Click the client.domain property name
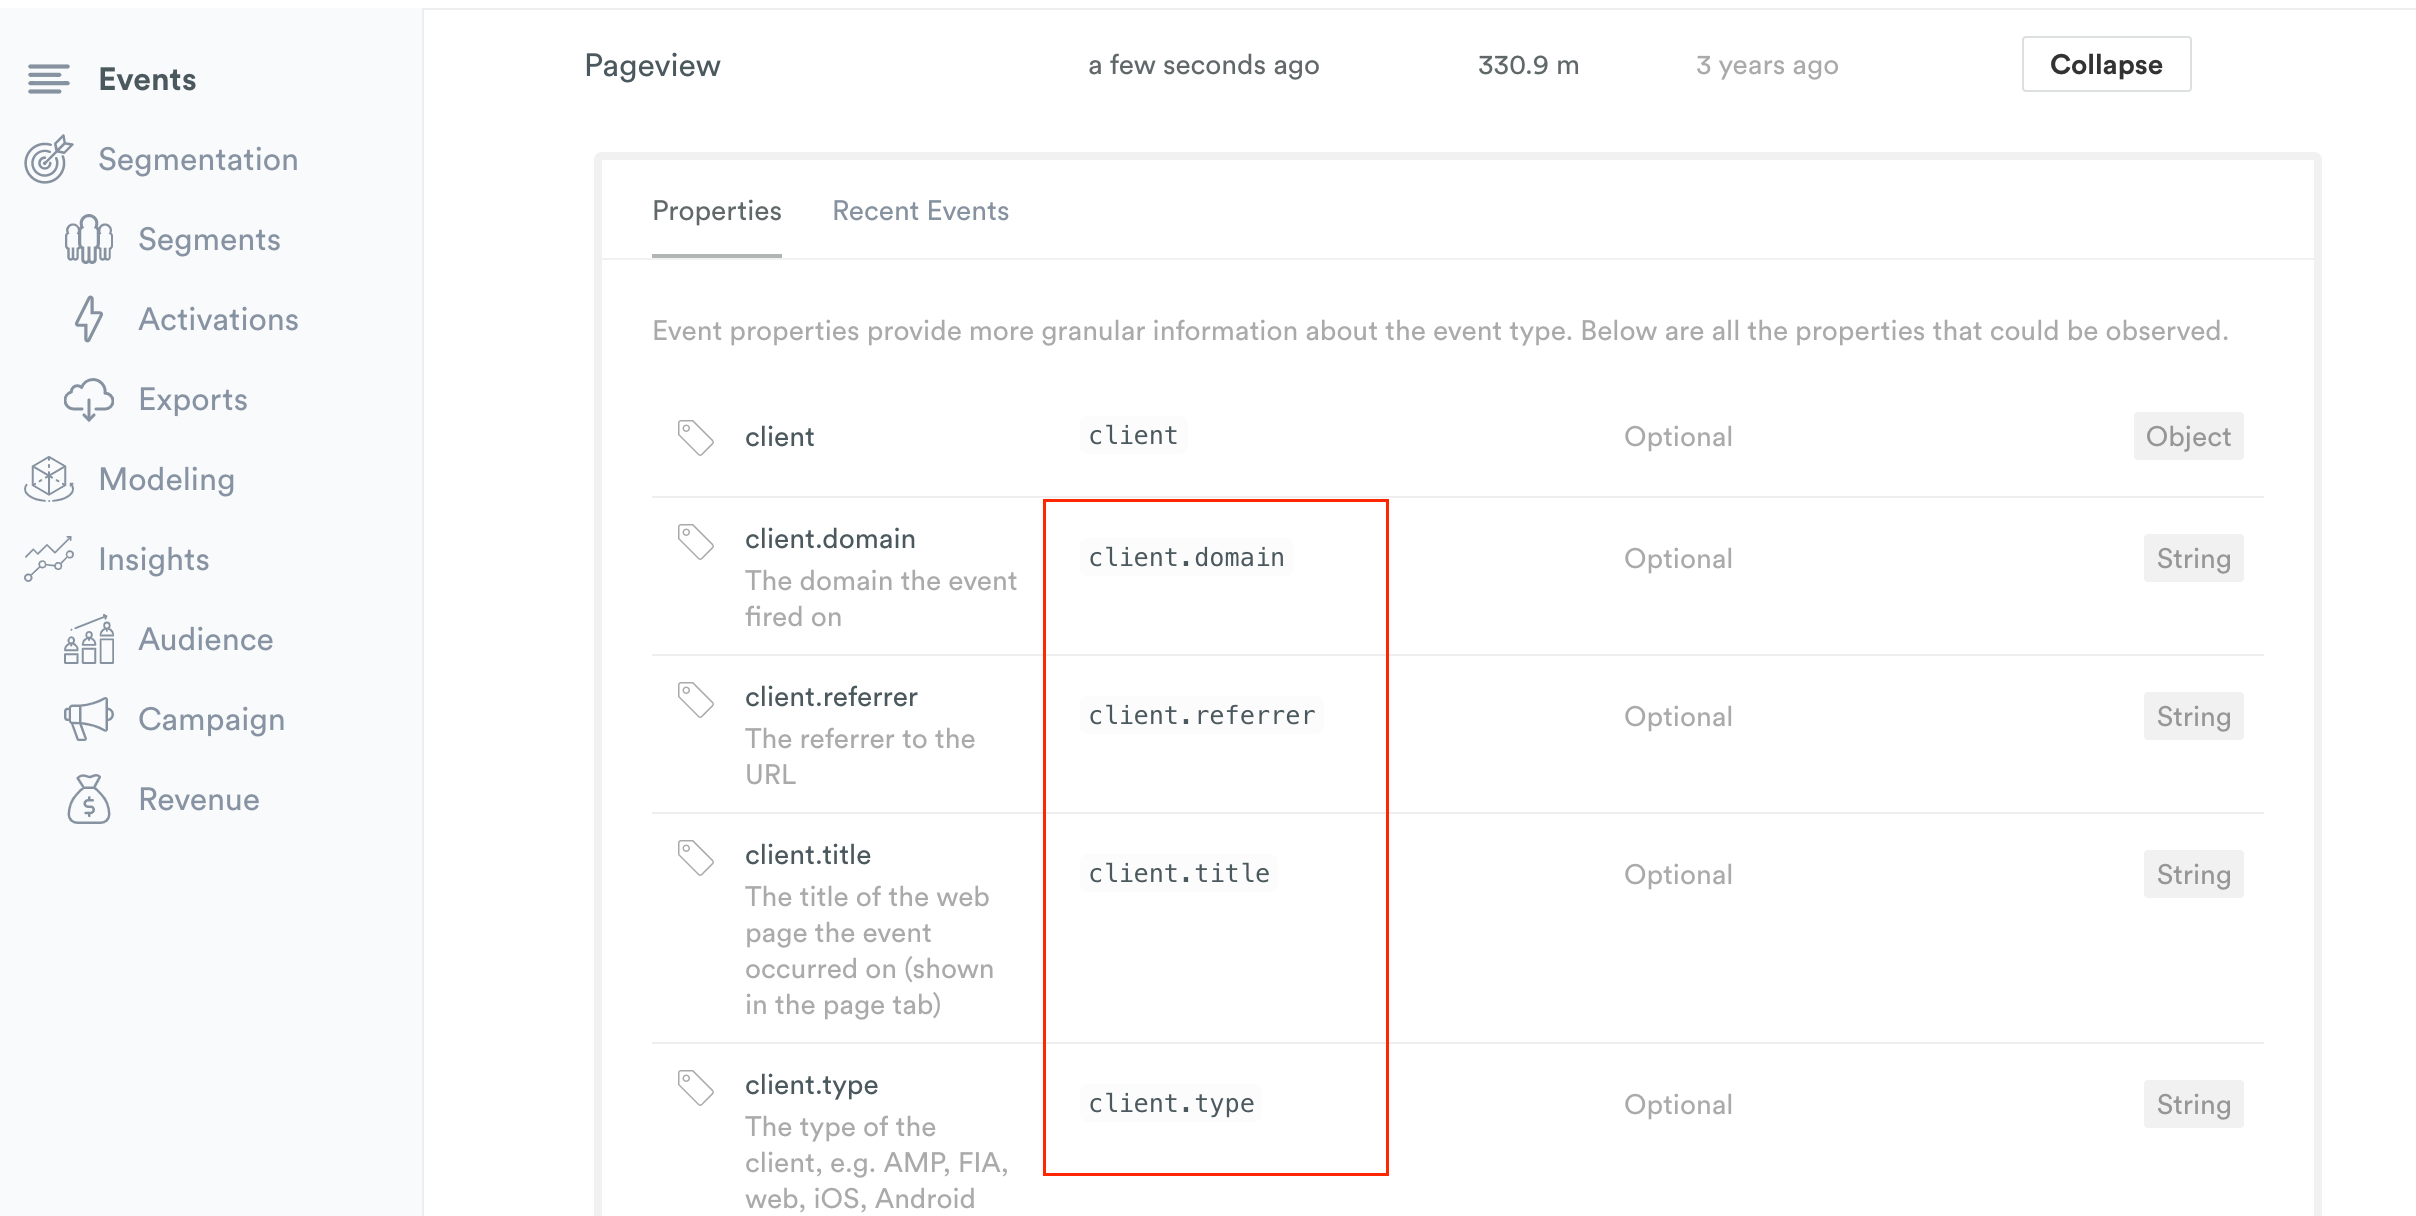Screen dimensions: 2416x1216 (x=830, y=539)
